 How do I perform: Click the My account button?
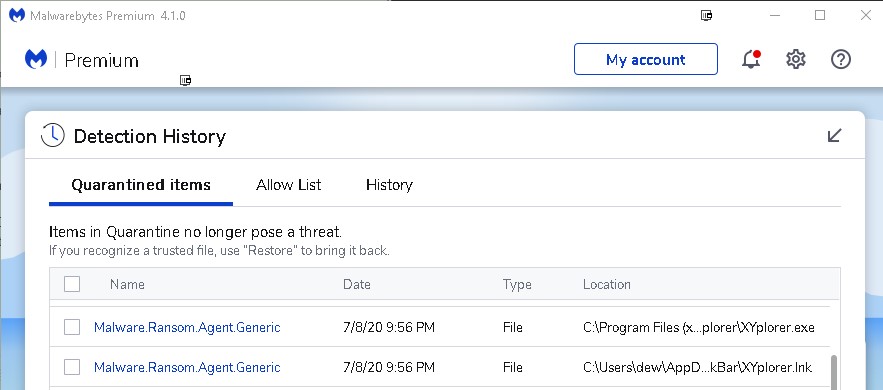point(646,59)
